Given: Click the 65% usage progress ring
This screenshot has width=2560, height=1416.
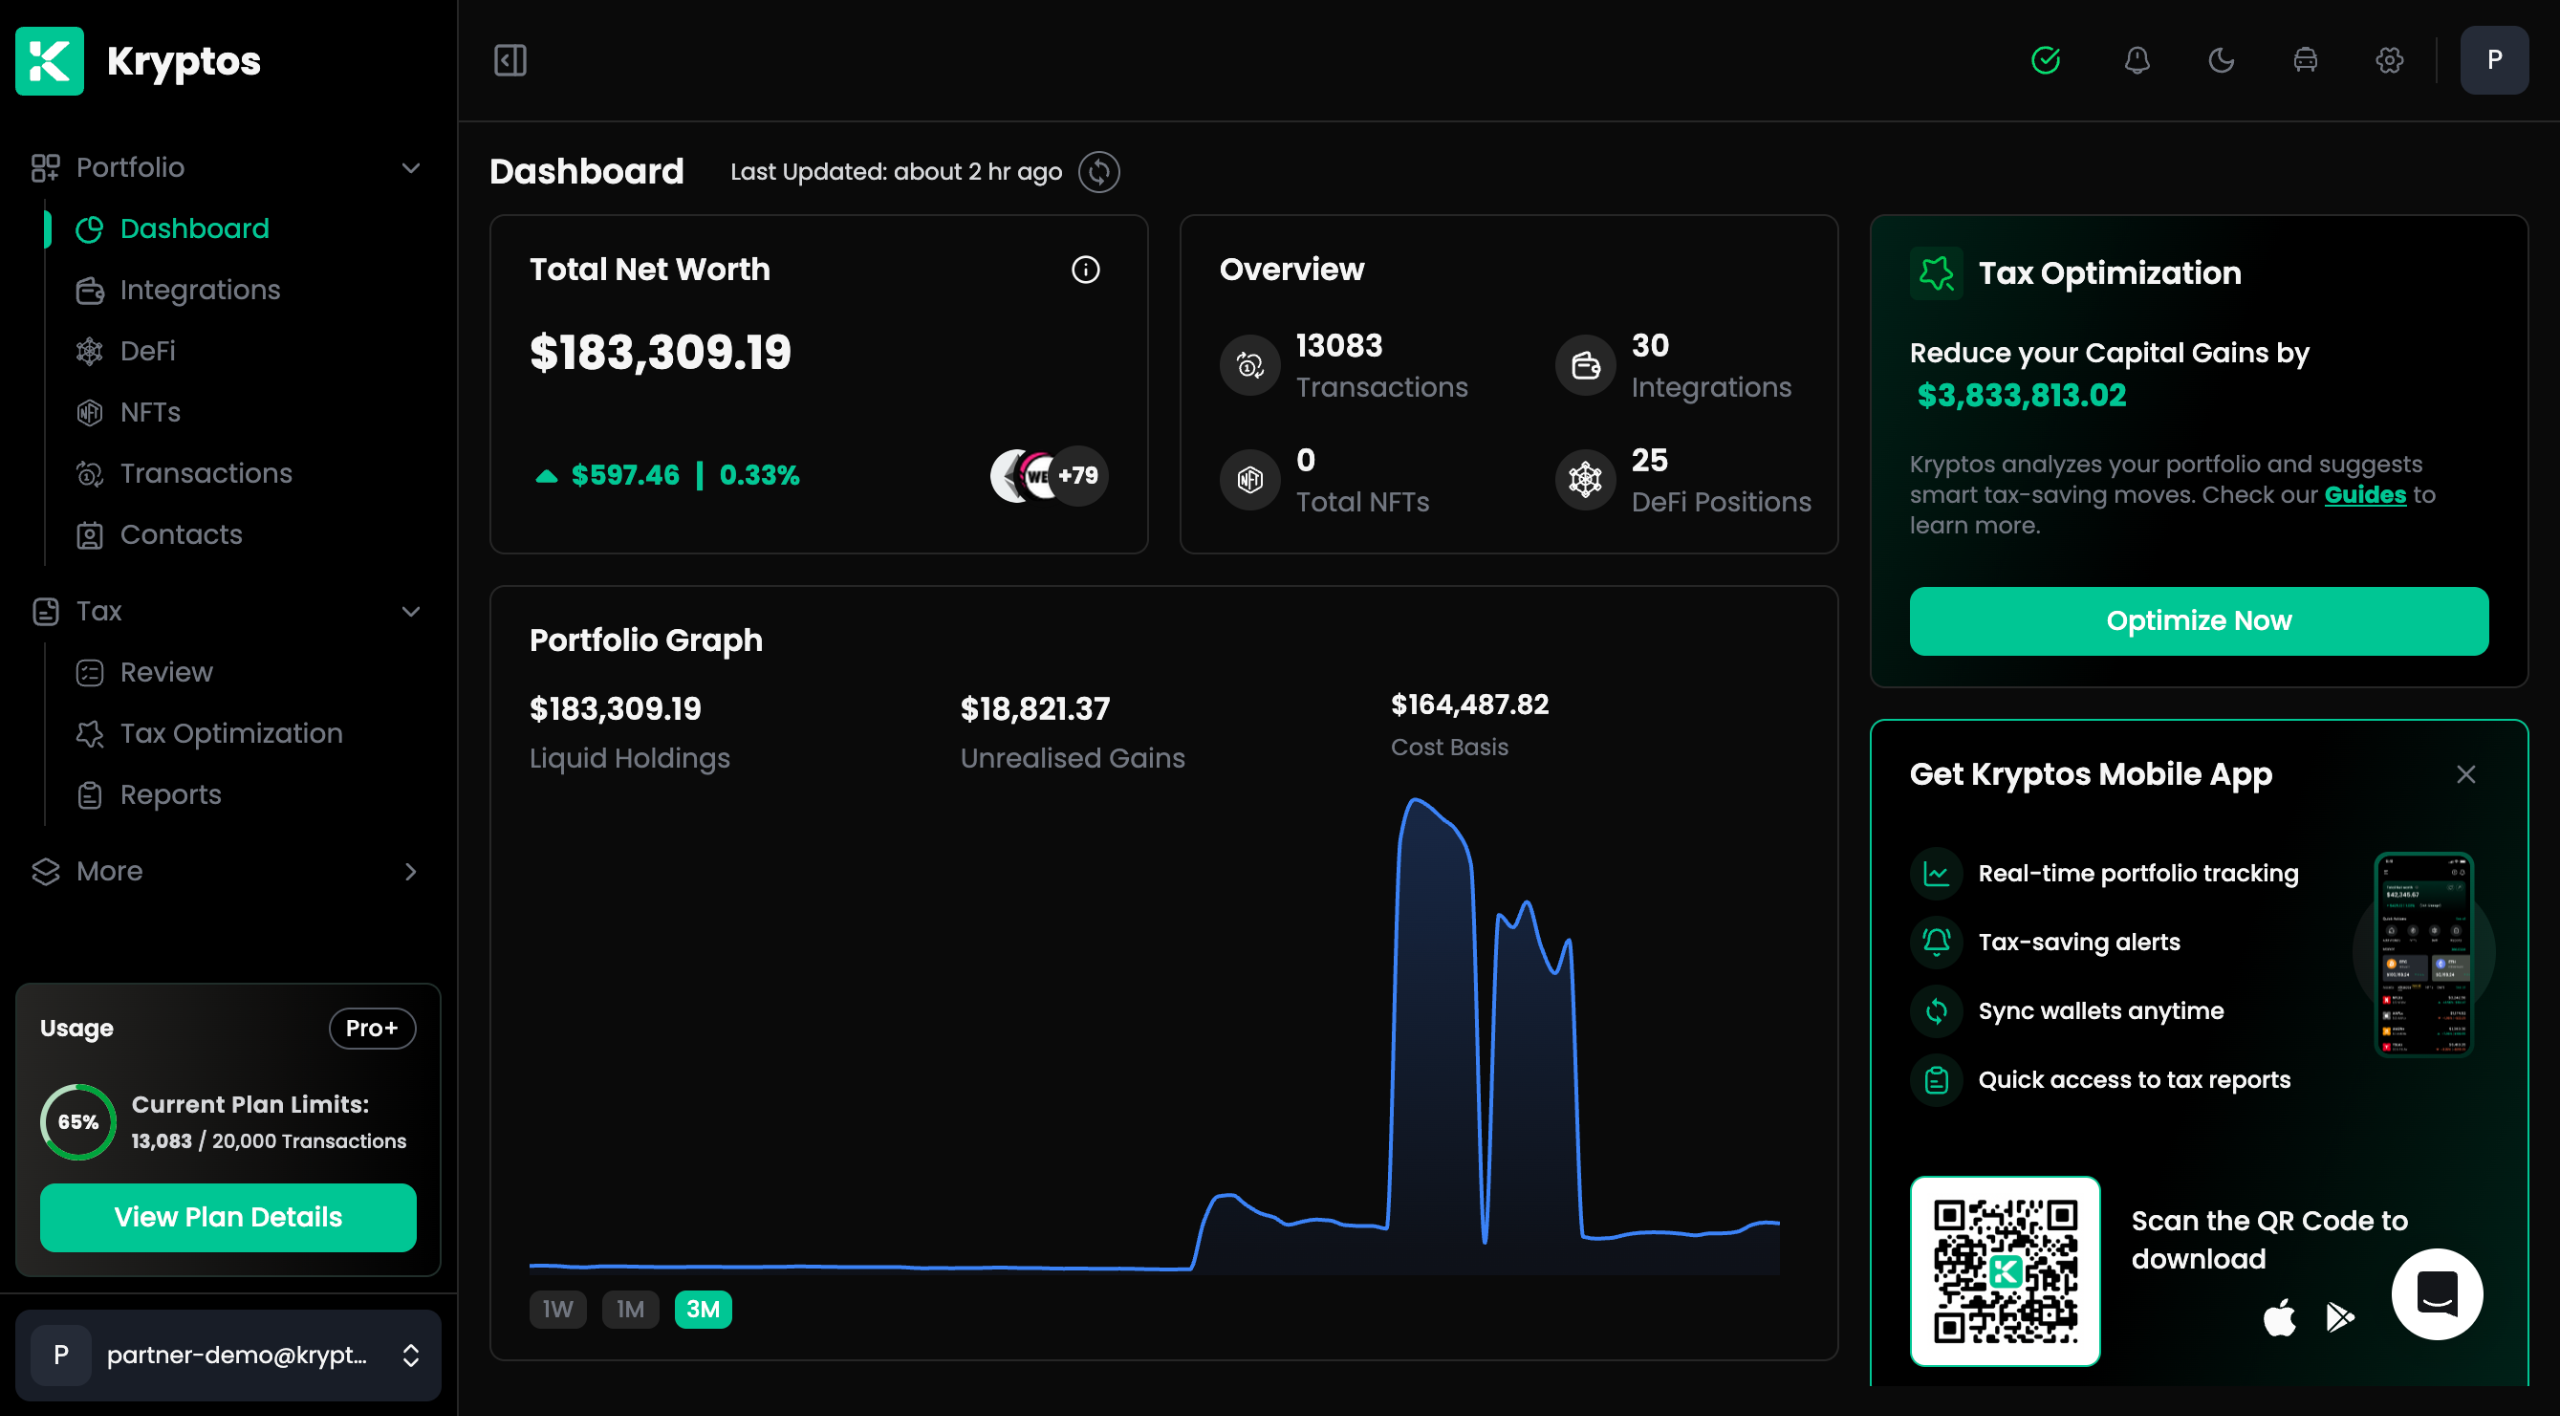Looking at the screenshot, I should coord(78,1122).
